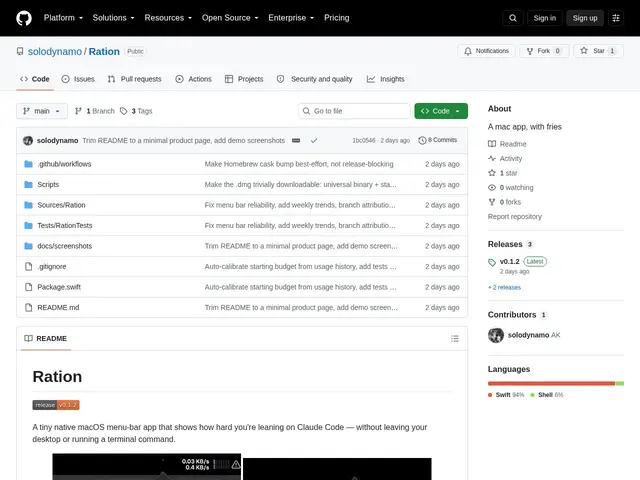Screen dimensions: 640x480
Task: Open the Tests/RationTests folder
Action: 64,225
